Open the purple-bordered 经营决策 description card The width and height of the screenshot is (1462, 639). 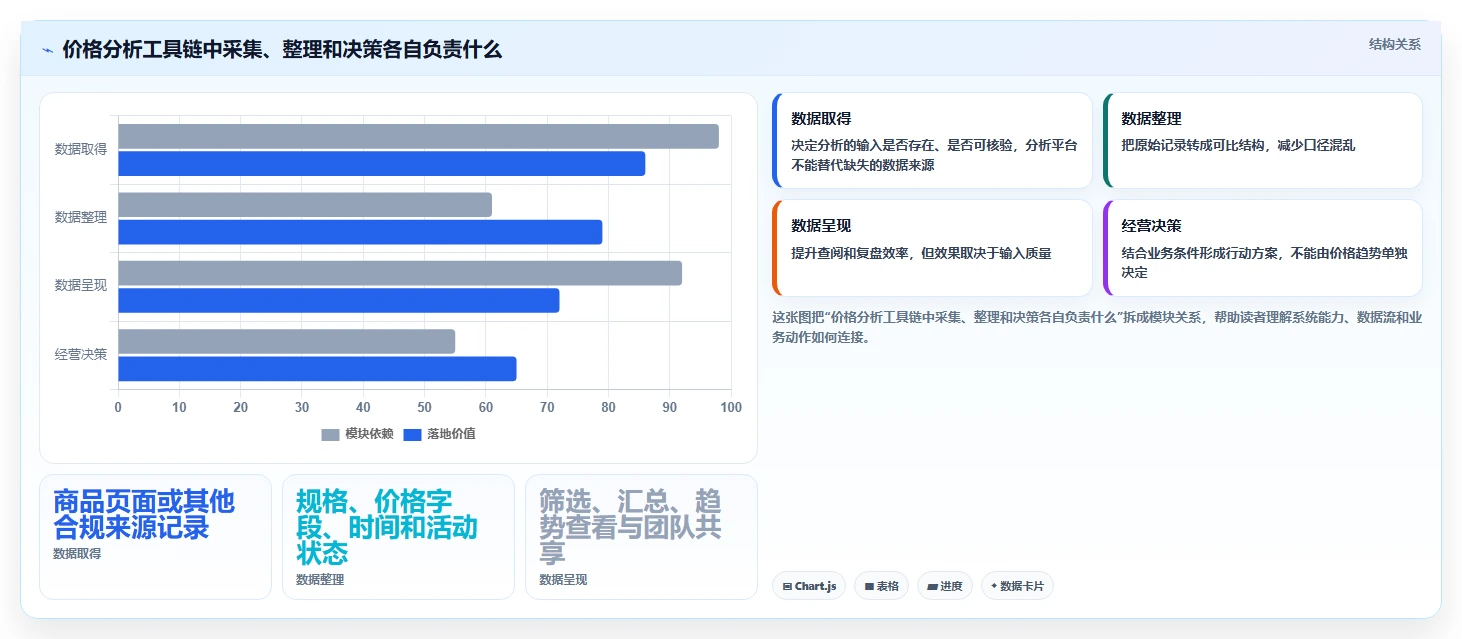point(1262,248)
